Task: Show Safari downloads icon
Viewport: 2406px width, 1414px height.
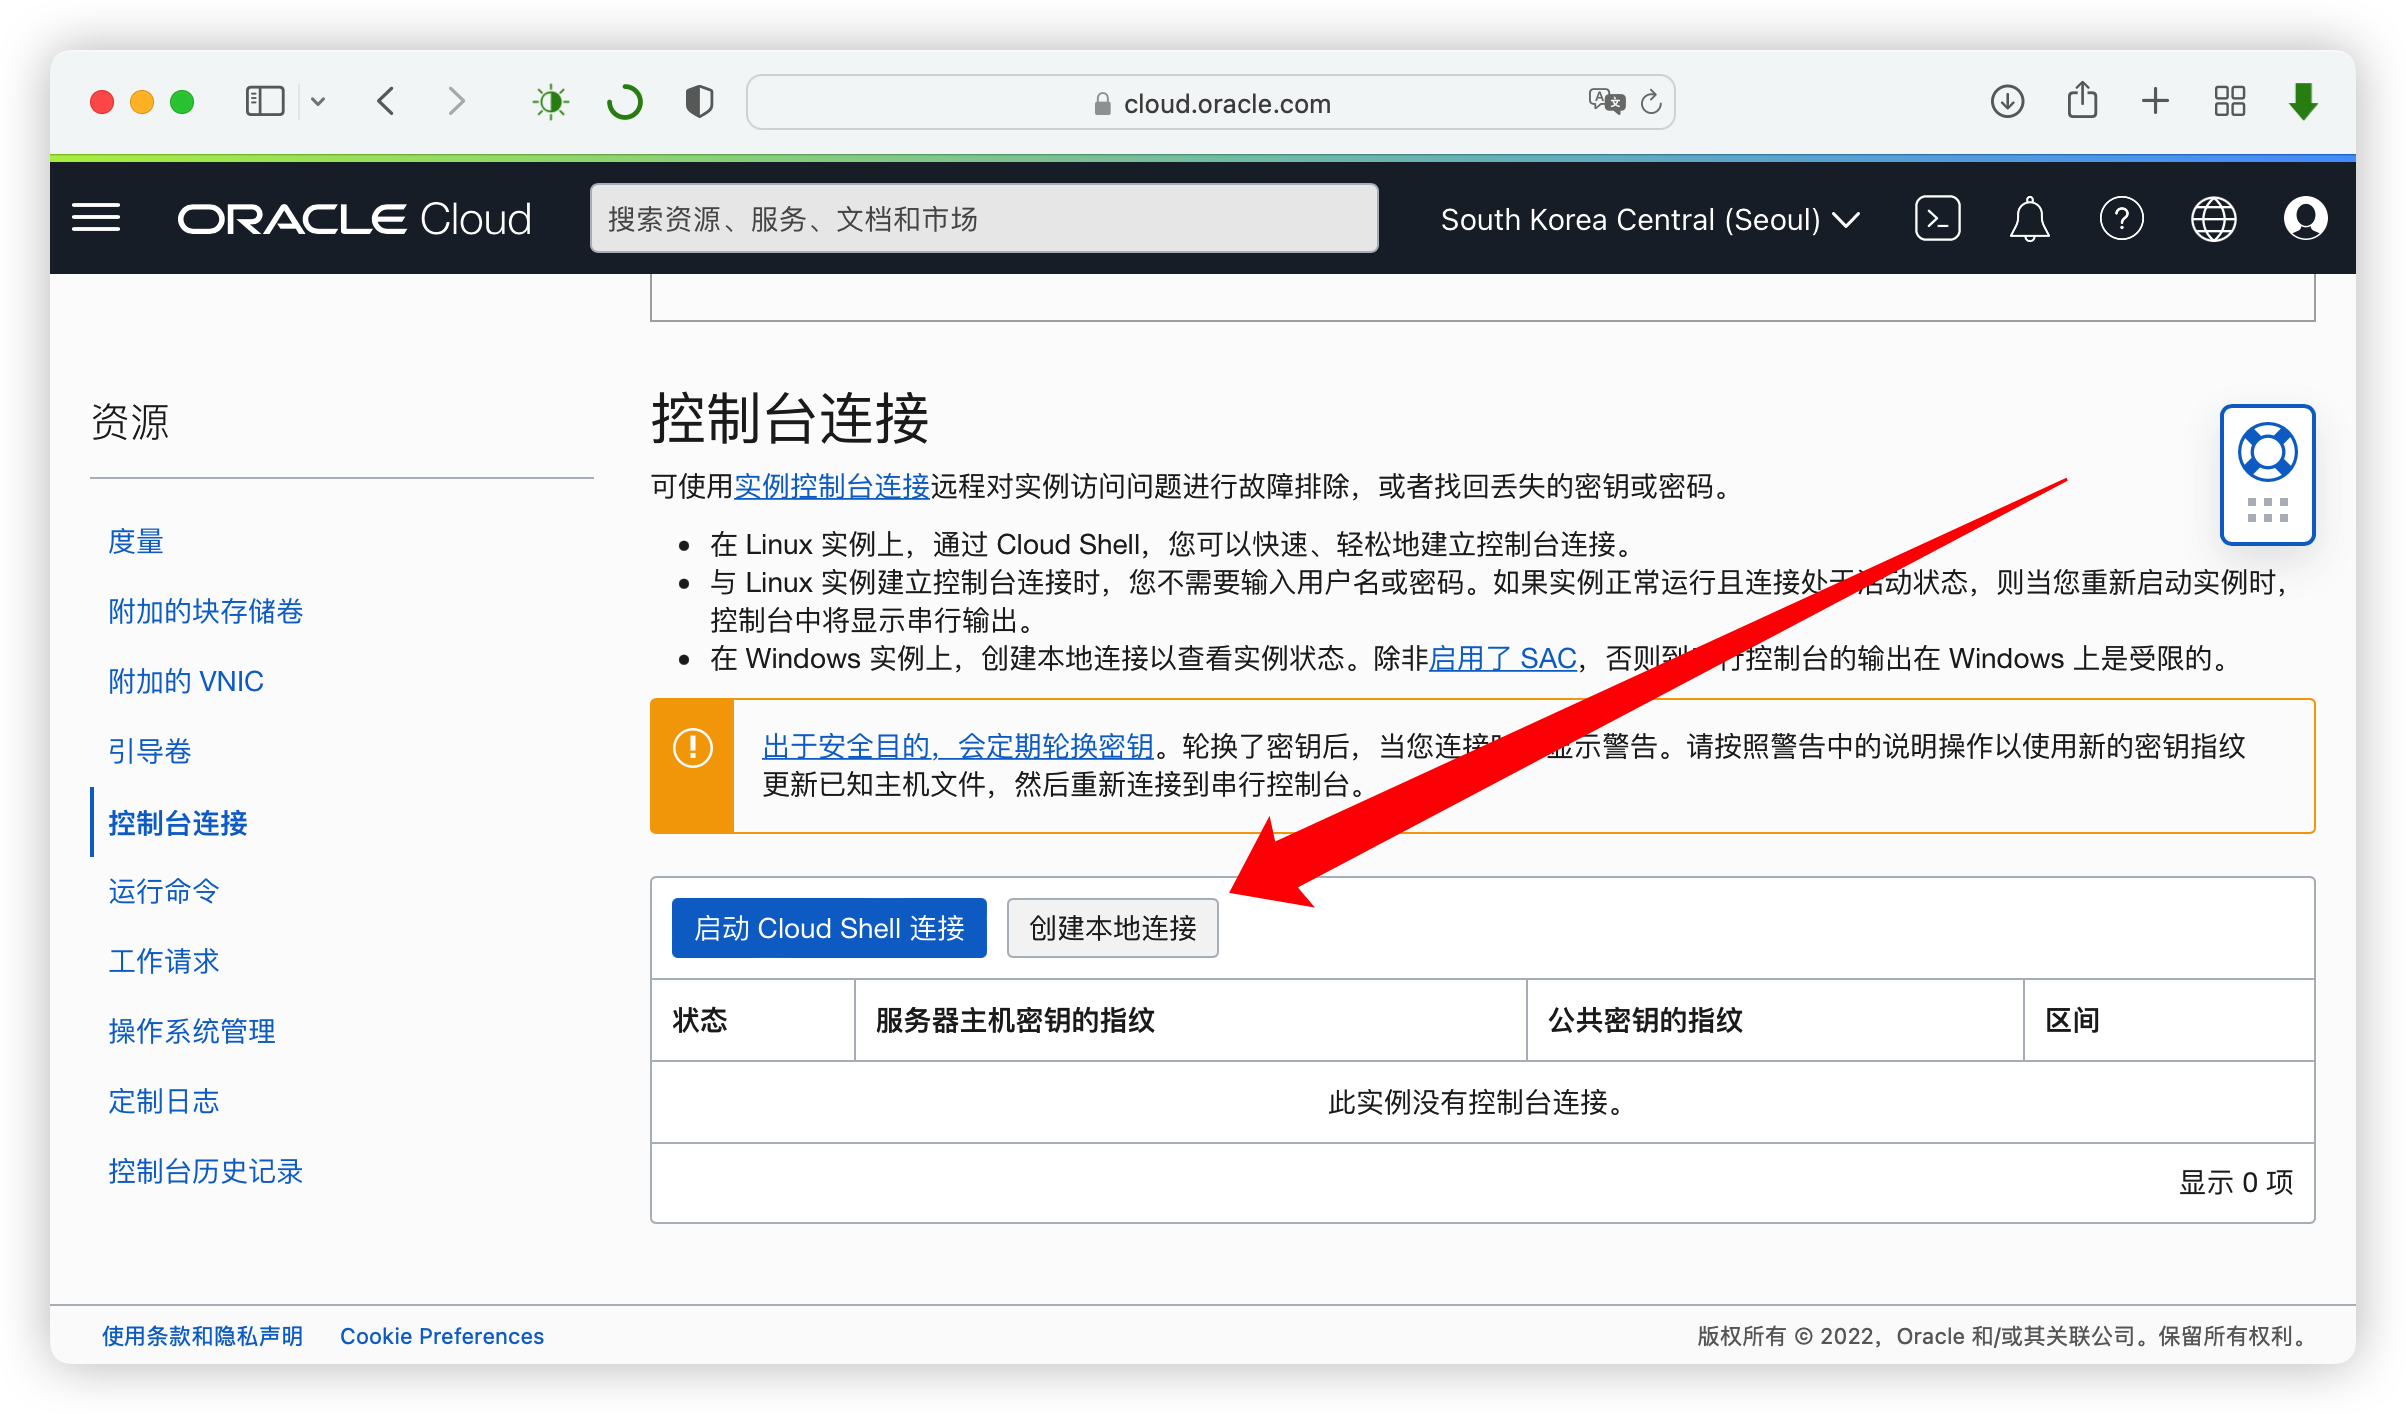Action: click(x=2007, y=101)
